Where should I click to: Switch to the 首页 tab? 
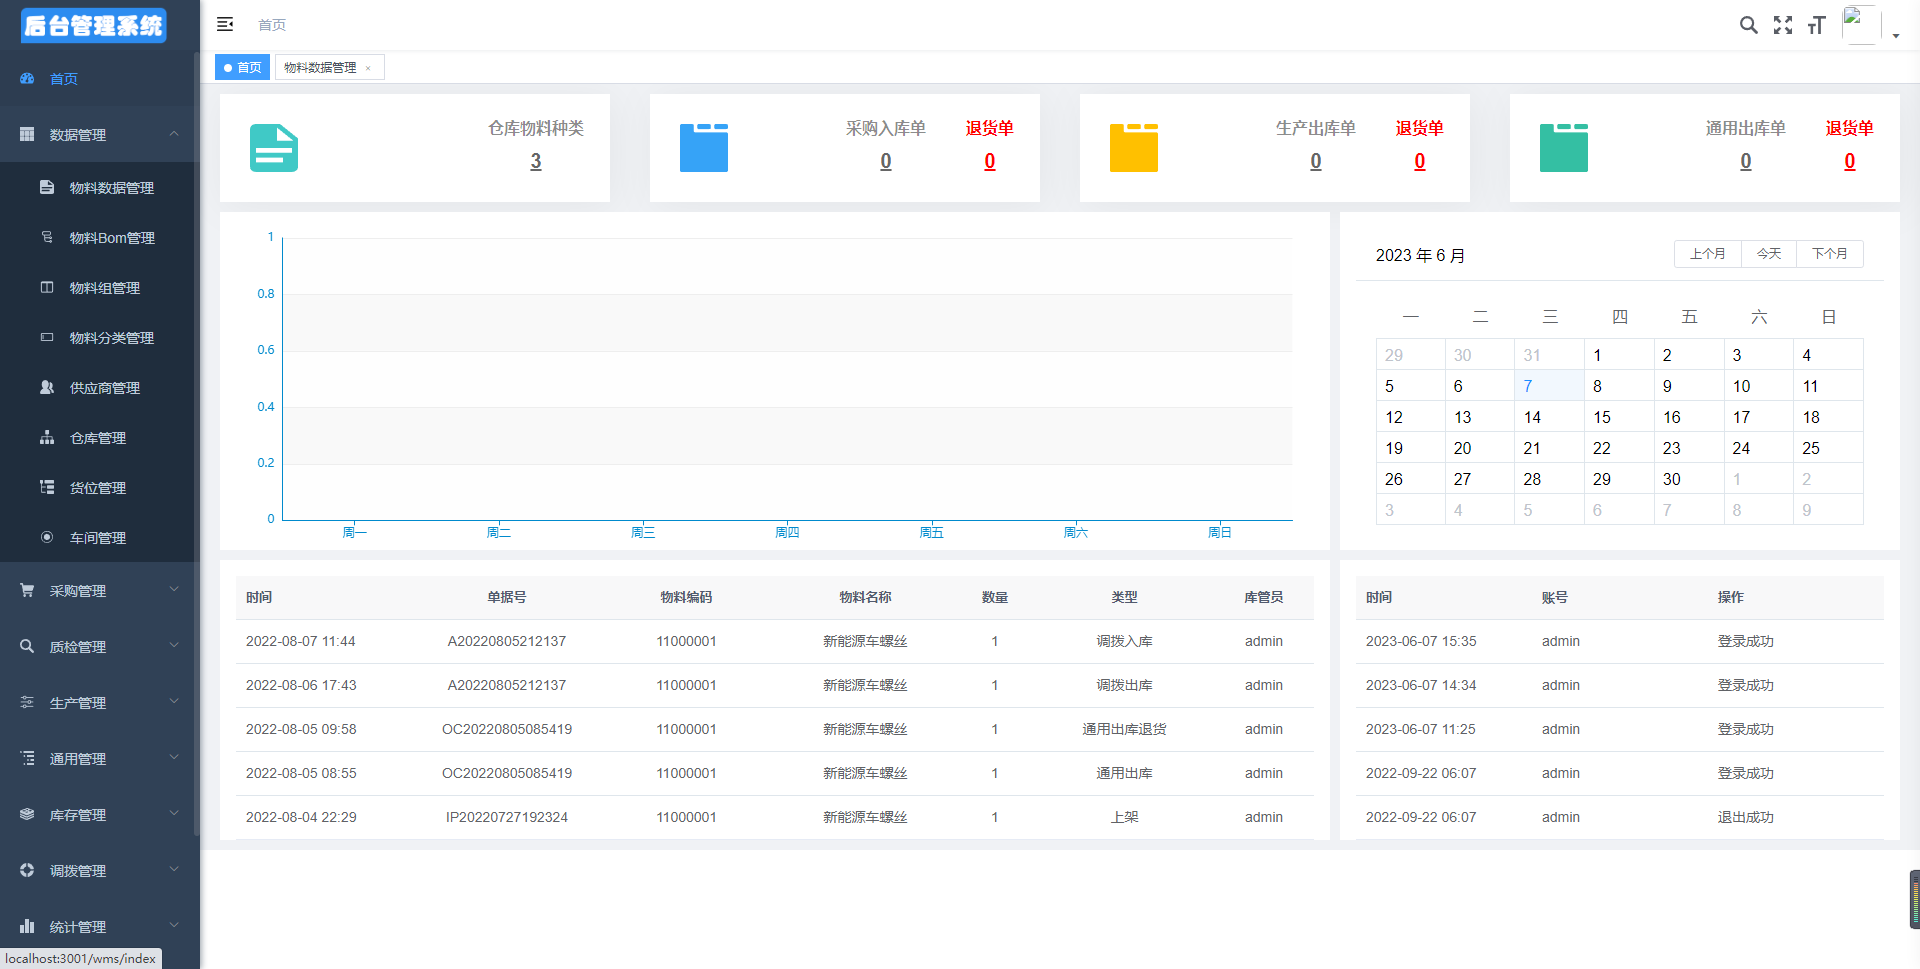click(x=242, y=67)
